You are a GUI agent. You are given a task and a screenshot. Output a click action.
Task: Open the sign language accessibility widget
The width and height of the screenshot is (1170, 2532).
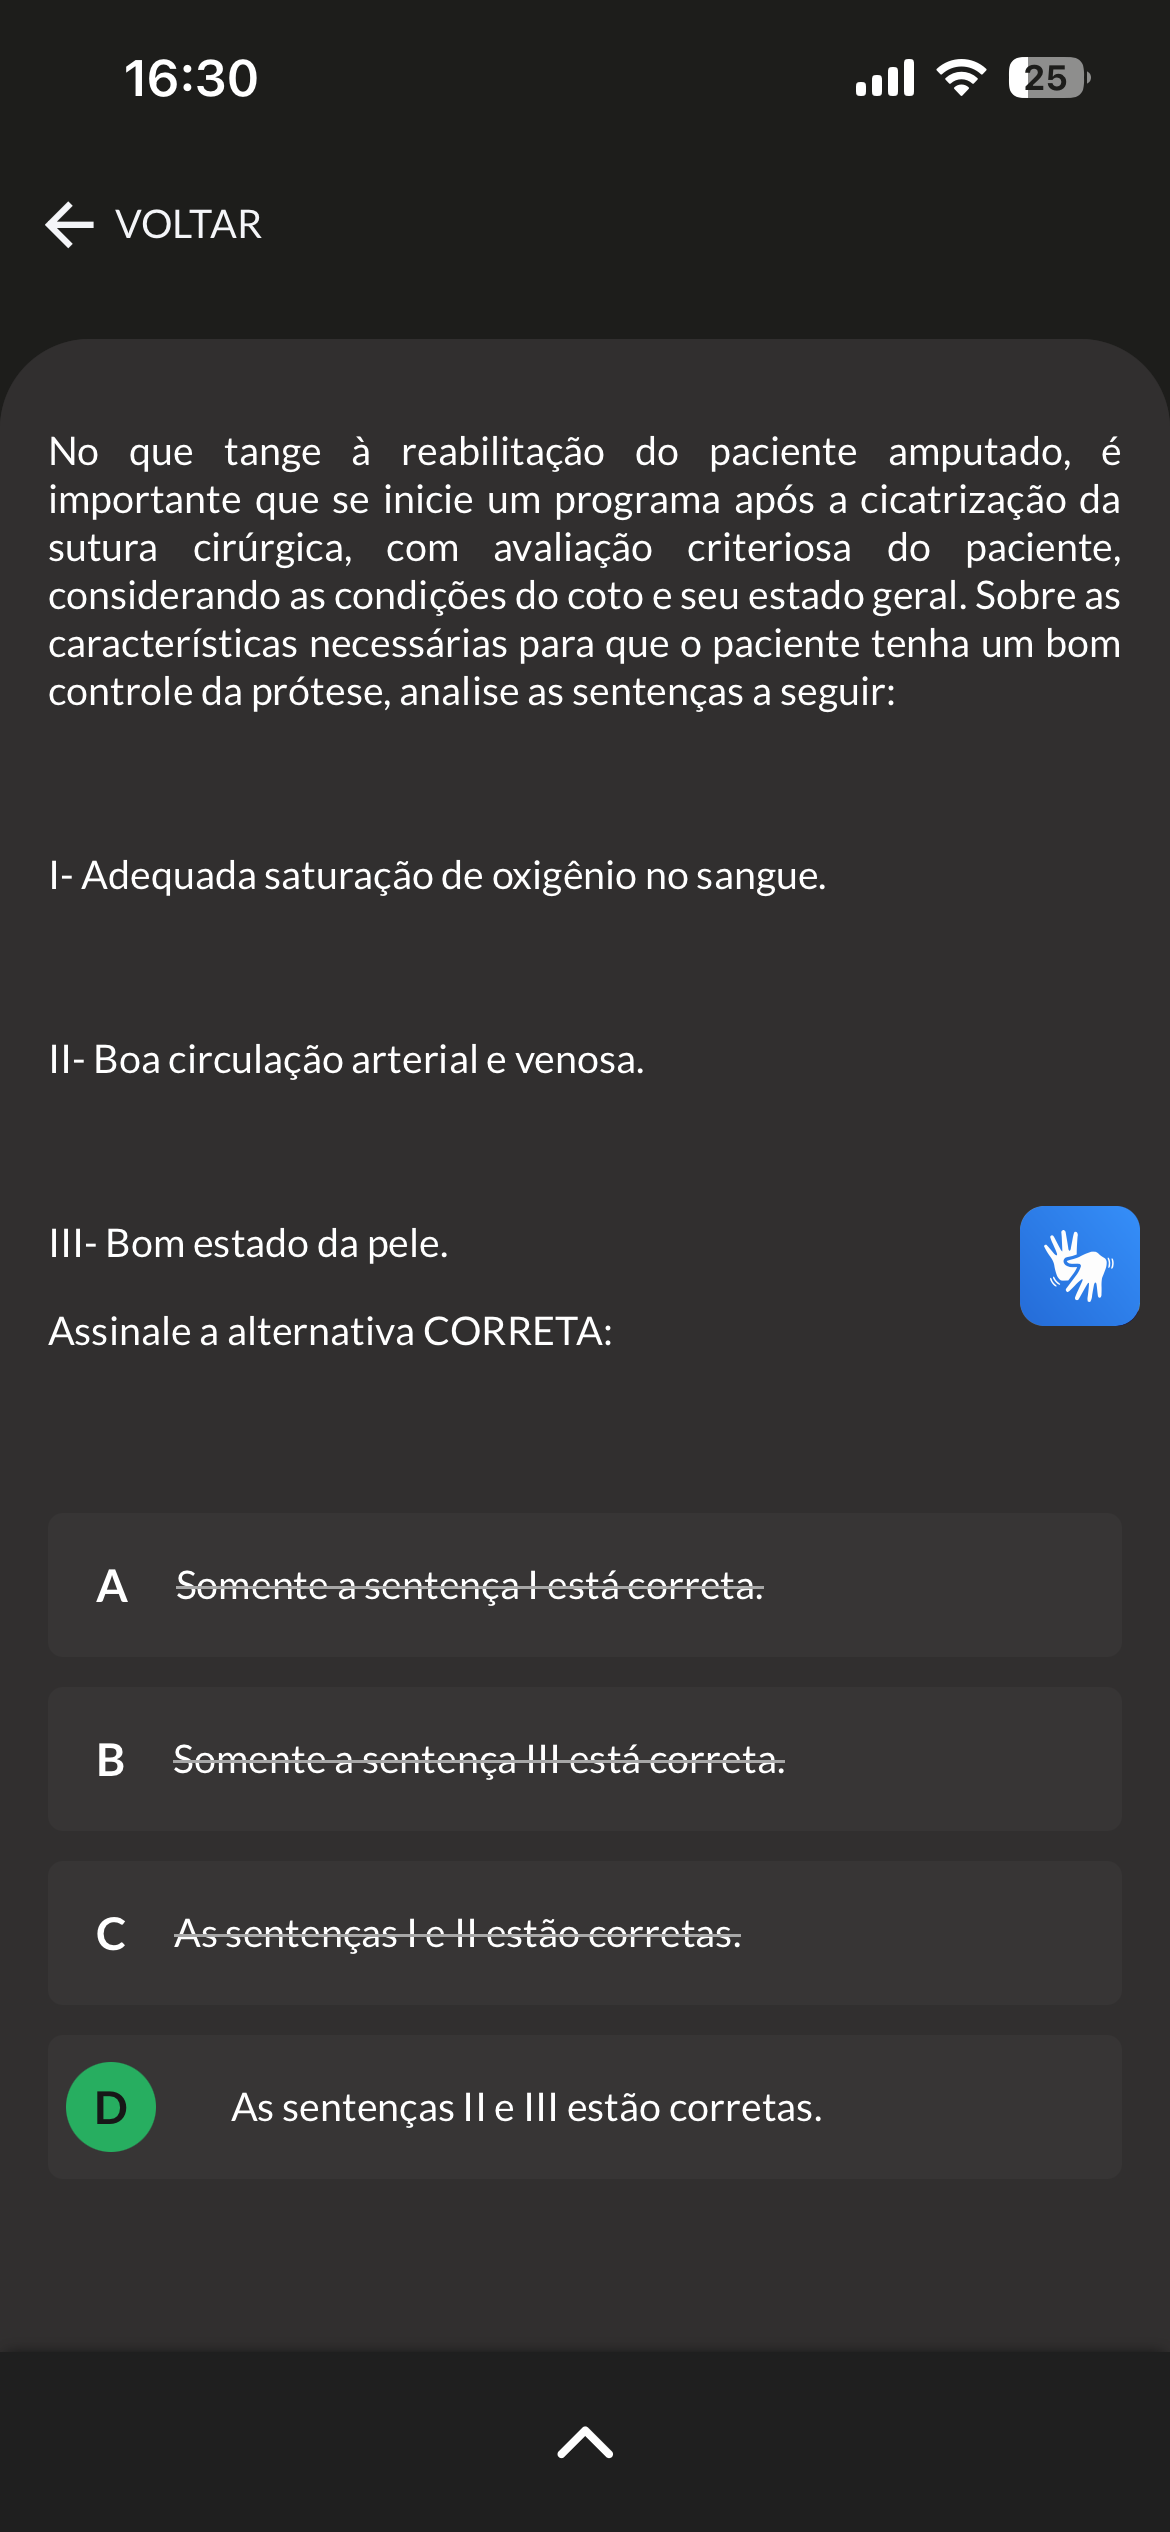pyautogui.click(x=1080, y=1265)
